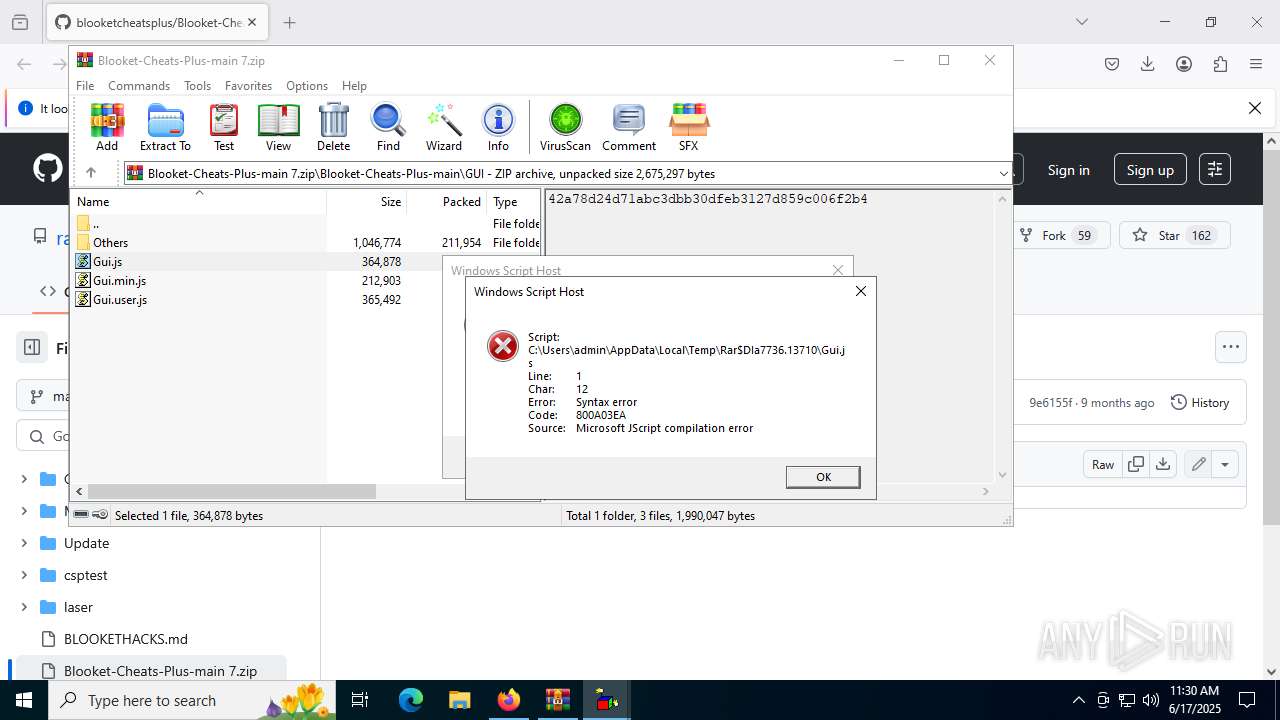Open the View file tool
1280x720 pixels.
(278, 127)
